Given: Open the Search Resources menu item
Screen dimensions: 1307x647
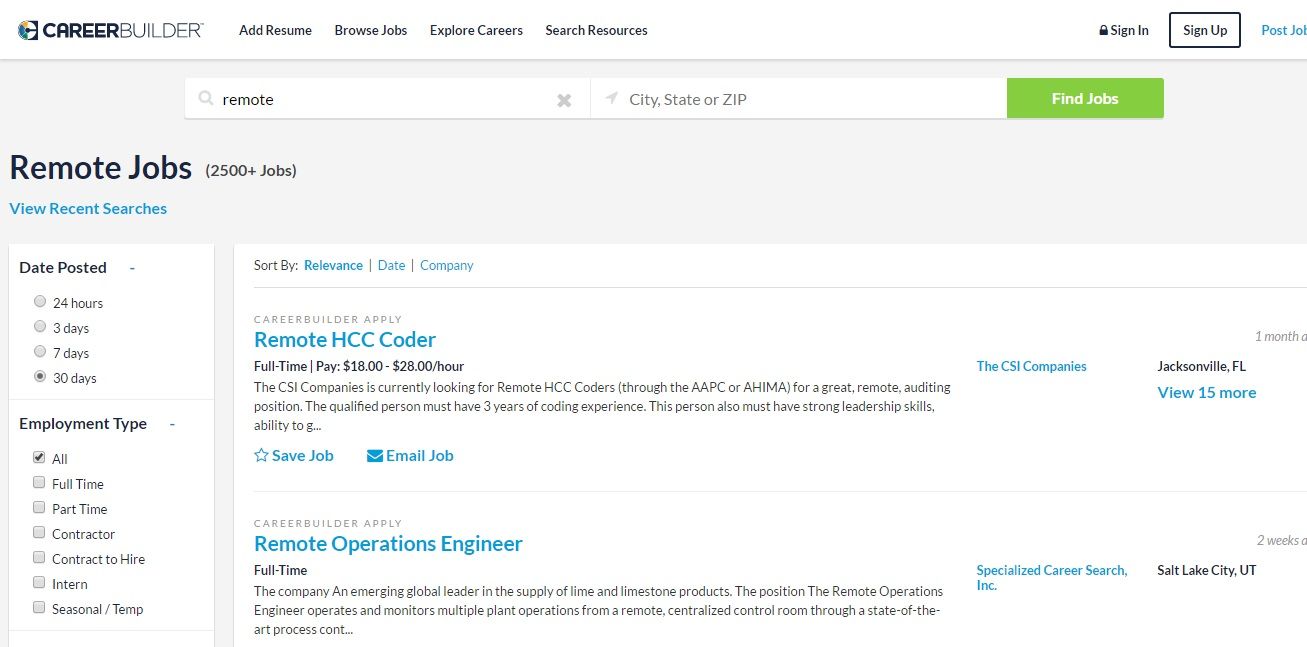Looking at the screenshot, I should click(596, 30).
